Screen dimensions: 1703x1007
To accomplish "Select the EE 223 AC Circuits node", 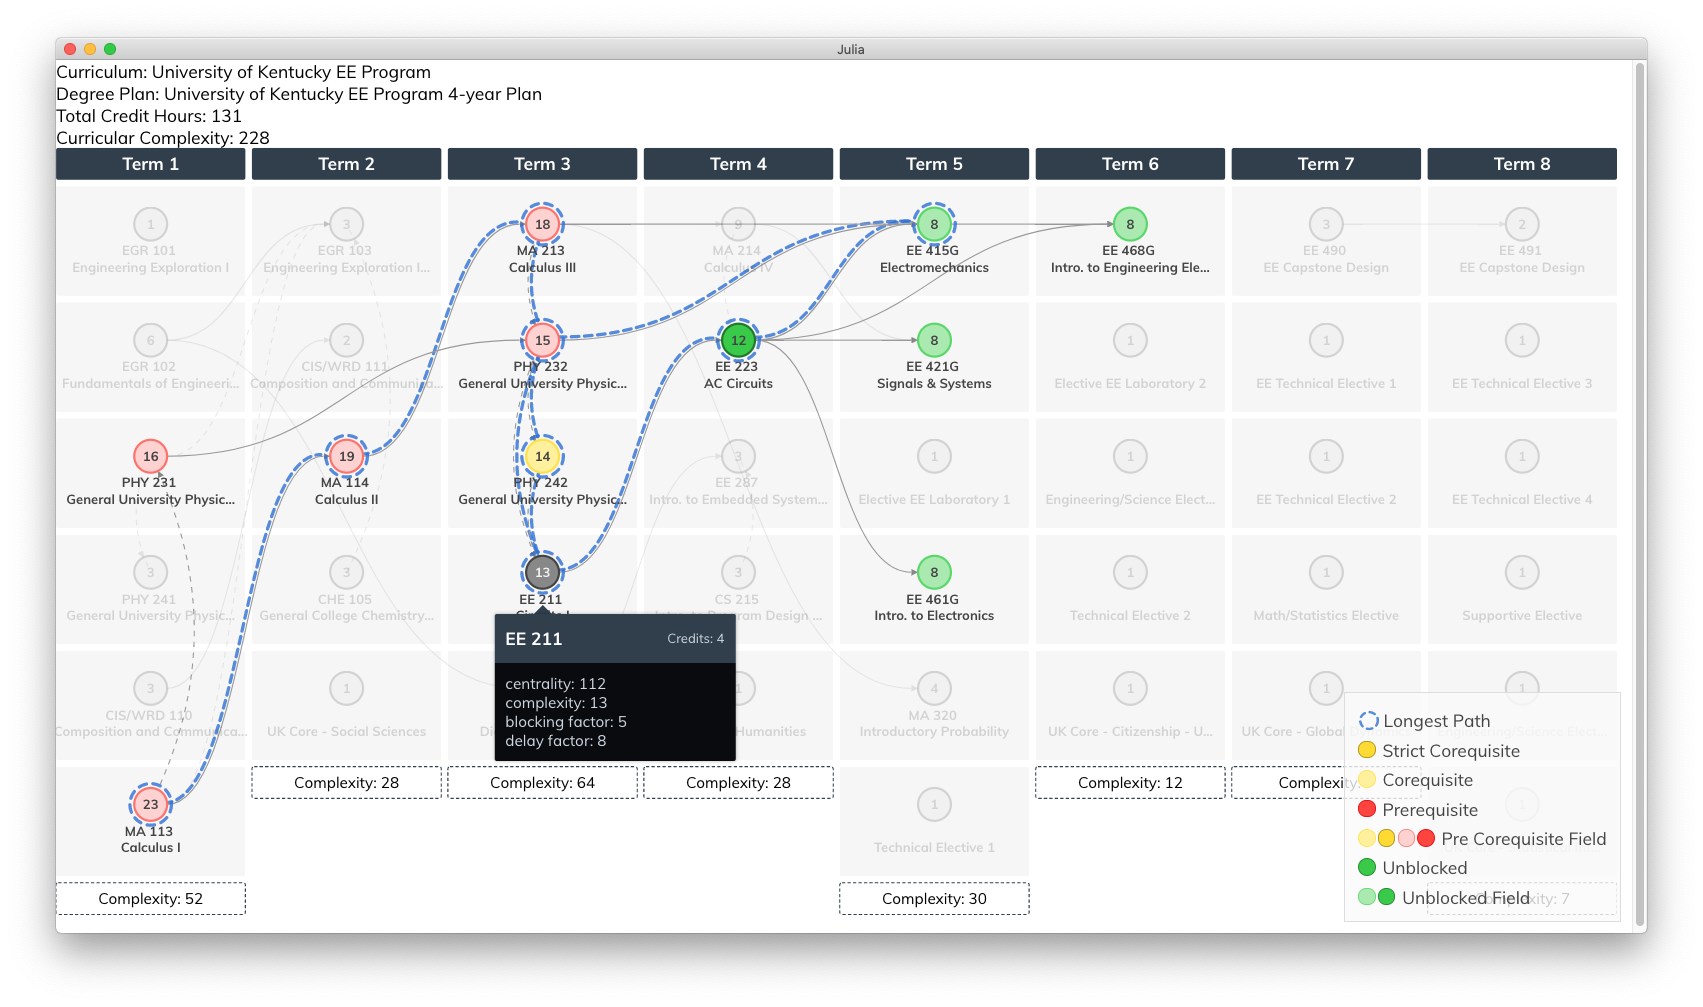I will point(738,340).
